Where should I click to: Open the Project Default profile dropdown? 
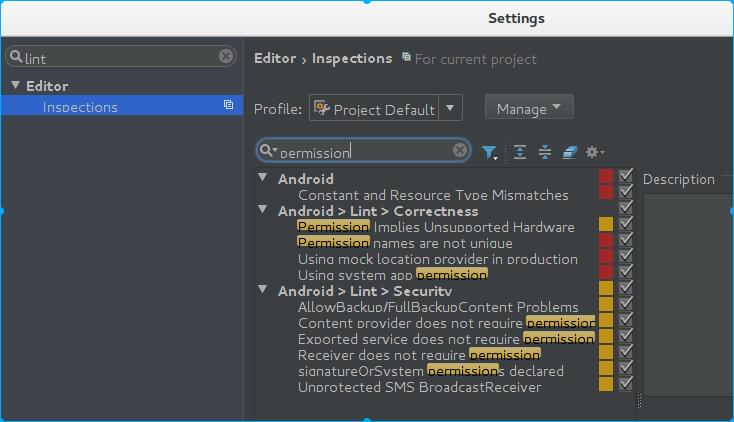click(452, 108)
